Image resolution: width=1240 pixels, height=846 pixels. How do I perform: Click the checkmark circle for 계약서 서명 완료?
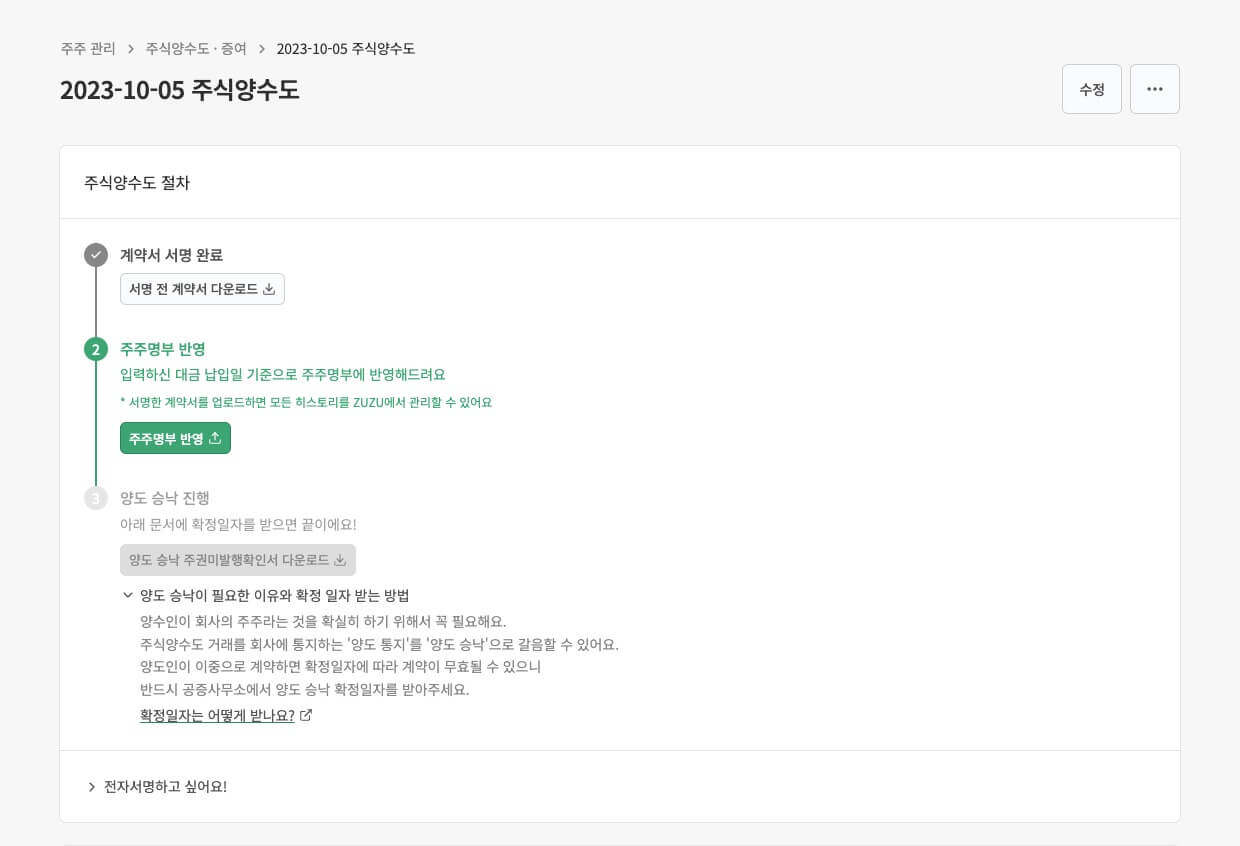95,255
